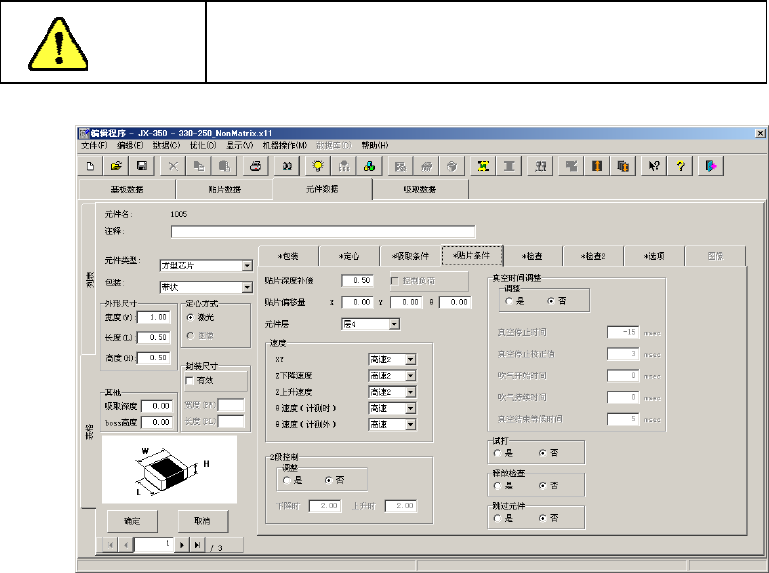Expand the 元件层 combo box
The height and width of the screenshot is (573, 769).
point(394,323)
